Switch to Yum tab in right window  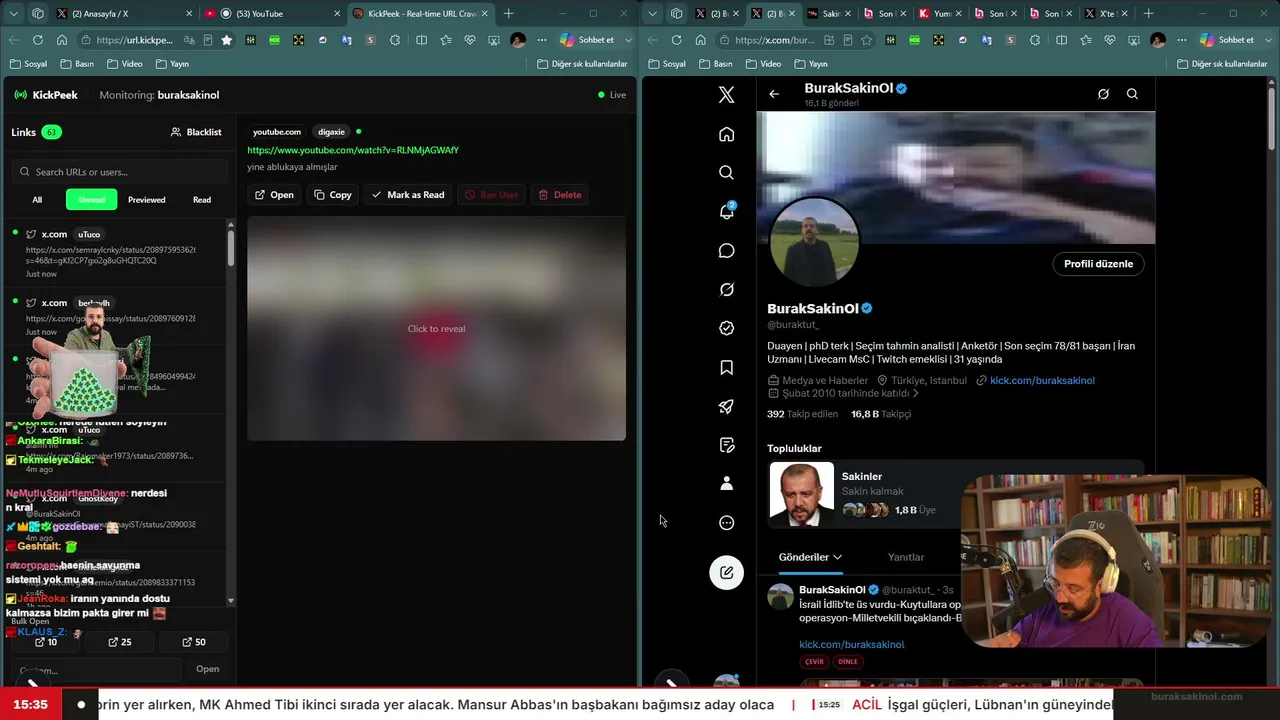tap(939, 13)
